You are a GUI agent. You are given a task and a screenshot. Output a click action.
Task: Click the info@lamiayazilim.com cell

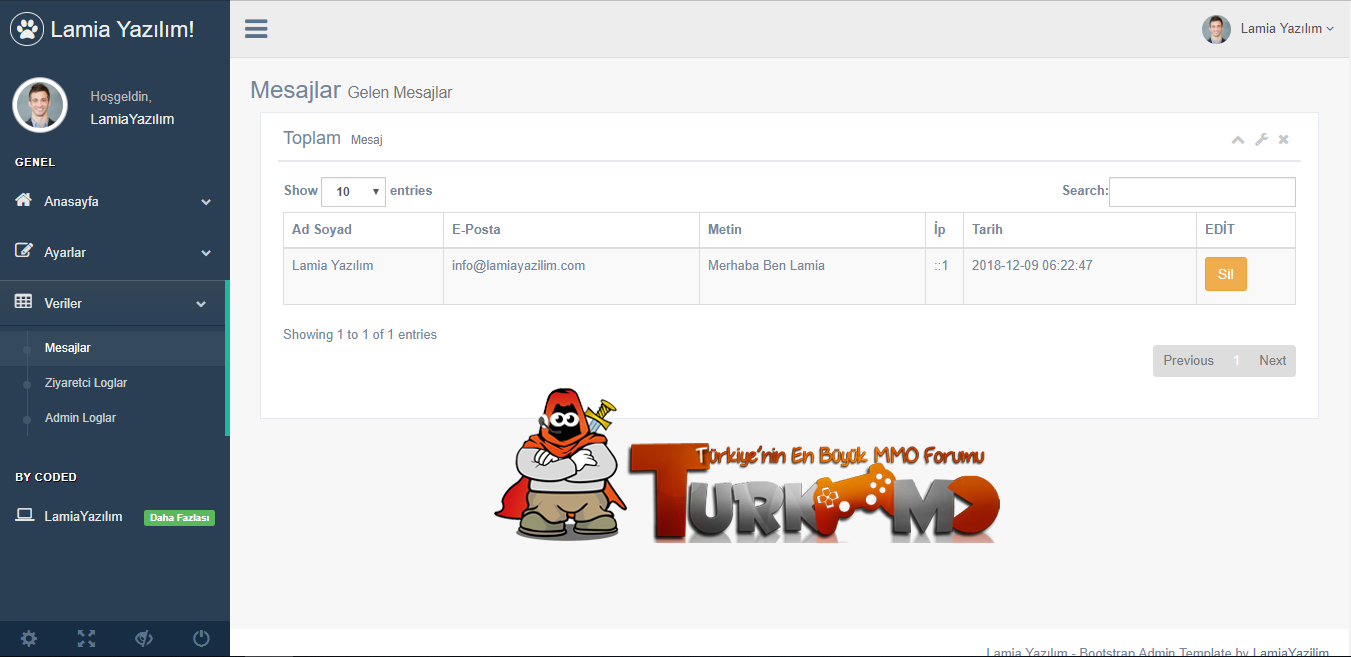click(x=571, y=276)
